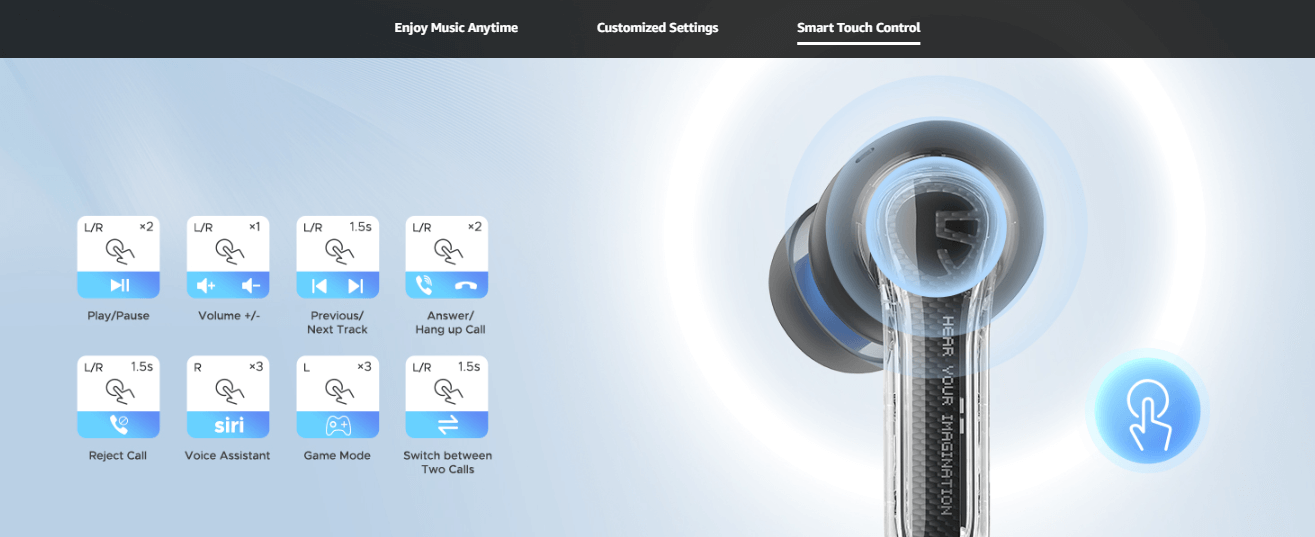Viewport: 1315px width, 537px height.
Task: Click the Play/Pause control icon
Action: 118,257
